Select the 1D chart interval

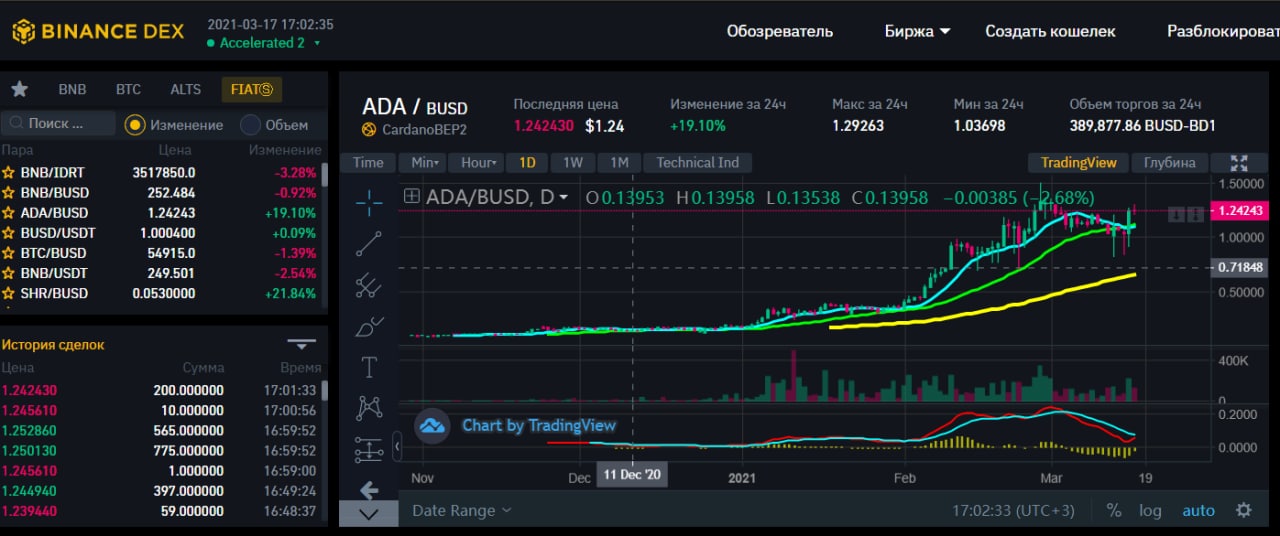[526, 162]
